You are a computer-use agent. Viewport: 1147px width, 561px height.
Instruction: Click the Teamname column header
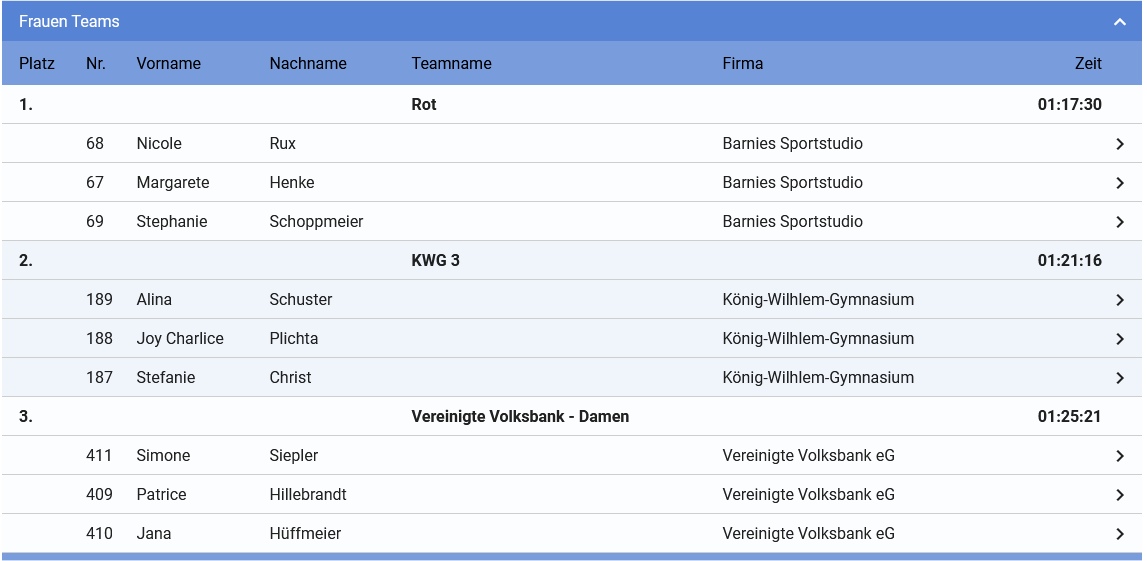pyautogui.click(x=451, y=64)
